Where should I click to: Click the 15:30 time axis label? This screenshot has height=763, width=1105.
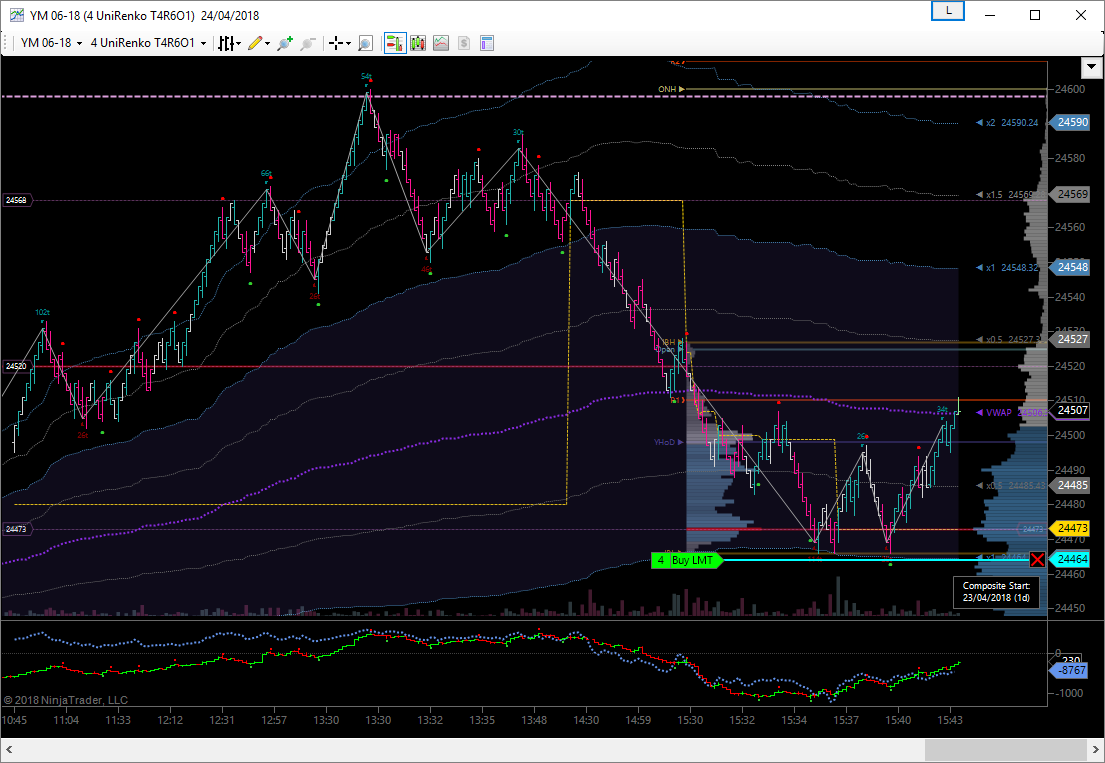coord(690,720)
